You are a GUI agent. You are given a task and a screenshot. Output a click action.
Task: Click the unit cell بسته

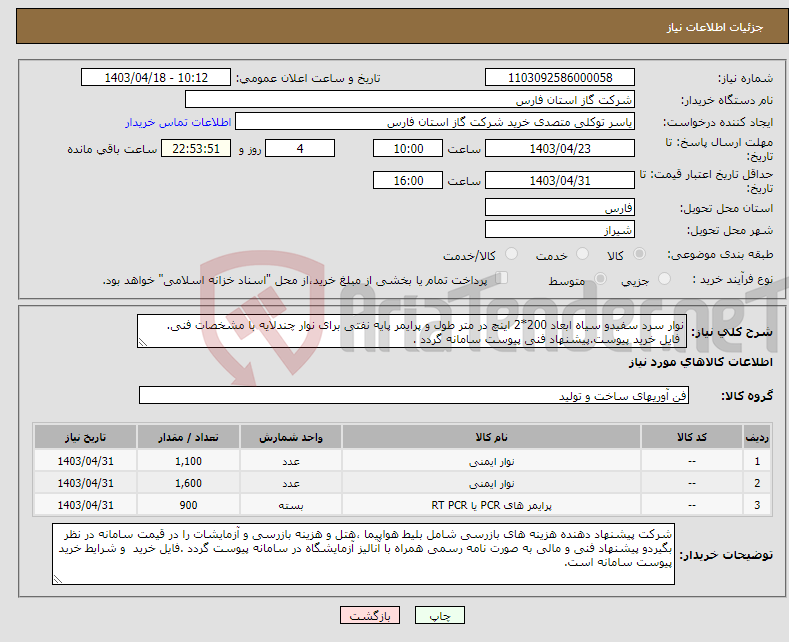[x=291, y=505]
